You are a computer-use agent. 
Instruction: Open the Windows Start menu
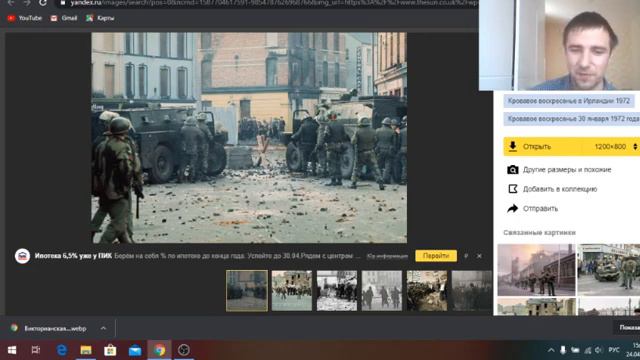click(x=12, y=350)
